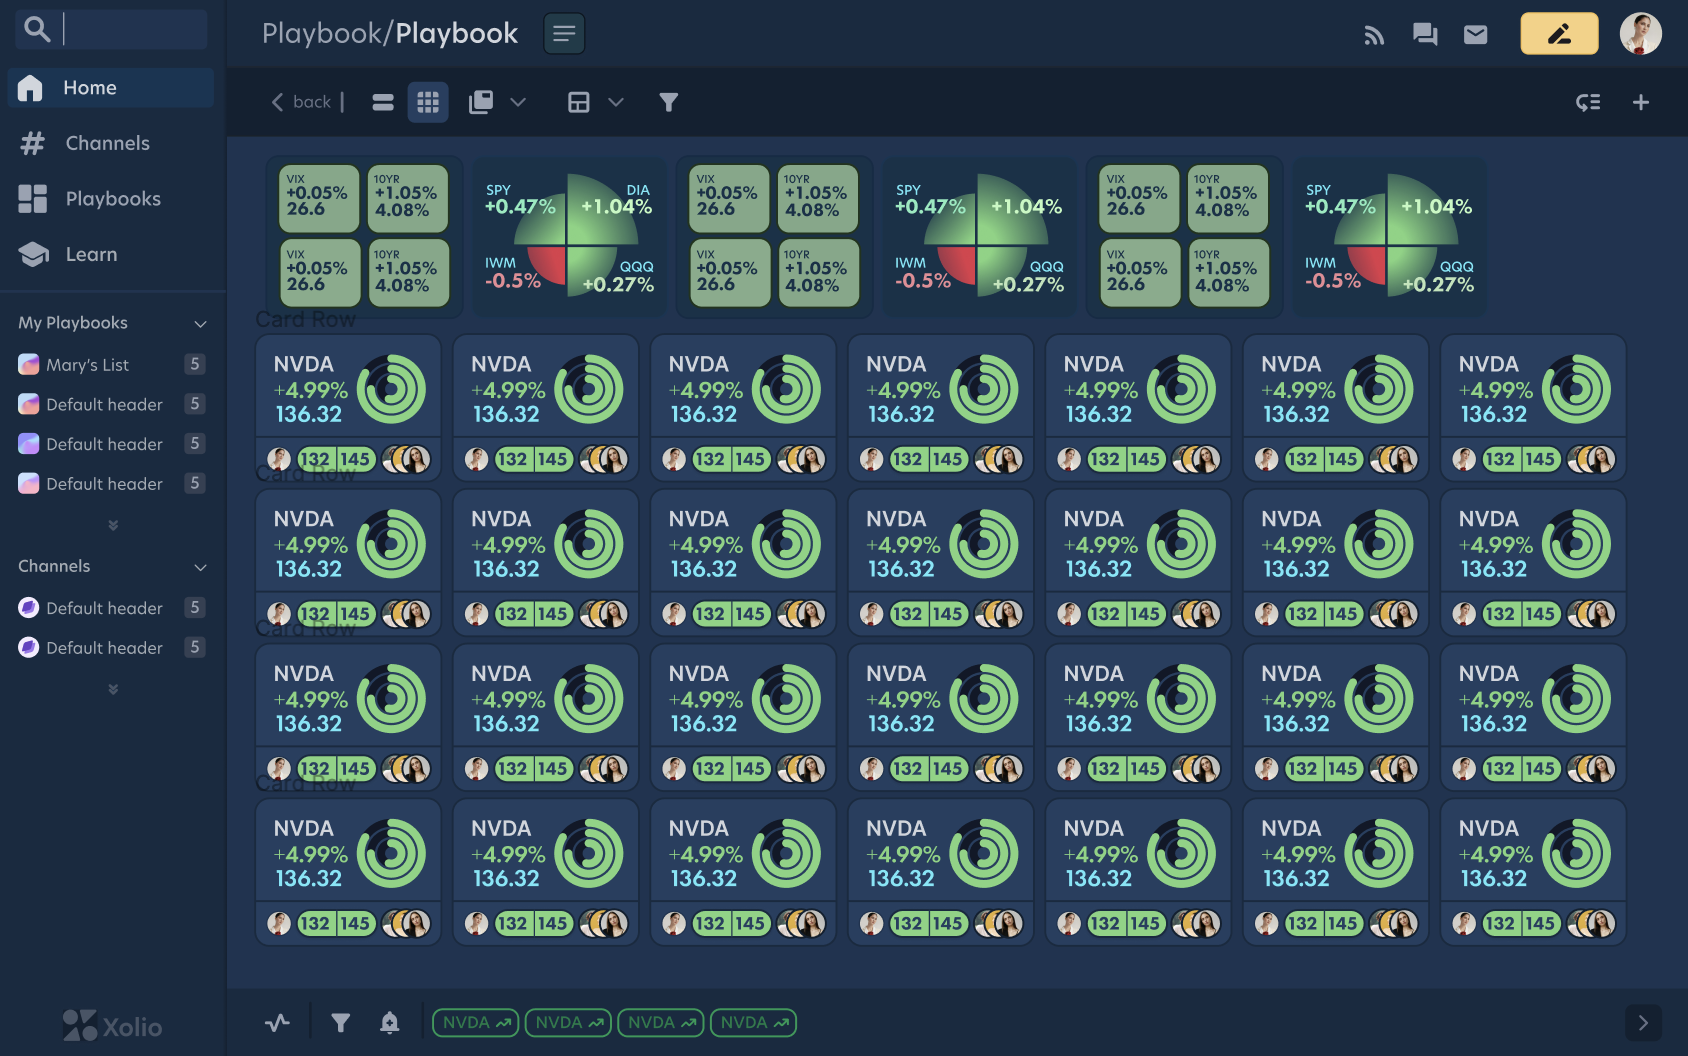This screenshot has width=1688, height=1056.
Task: Switch to list row view
Action: (x=383, y=102)
